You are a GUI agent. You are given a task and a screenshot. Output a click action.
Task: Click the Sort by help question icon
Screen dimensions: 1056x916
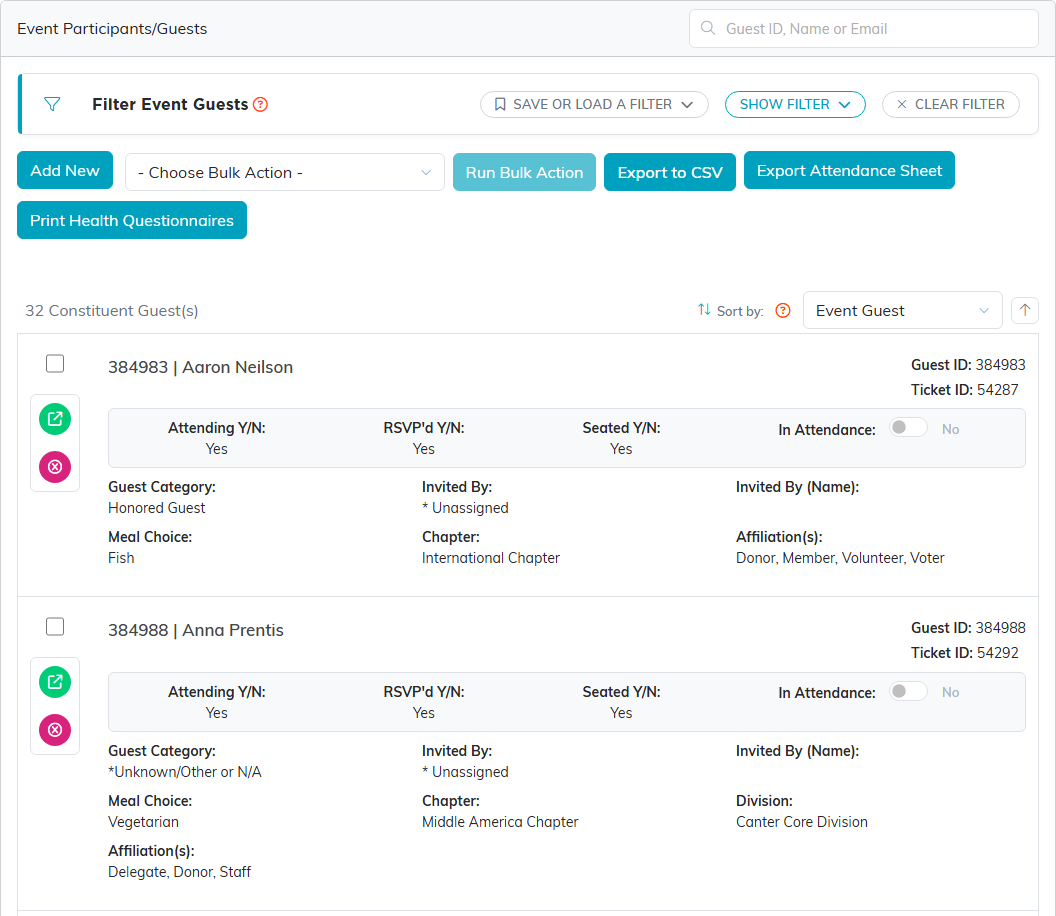pos(783,310)
